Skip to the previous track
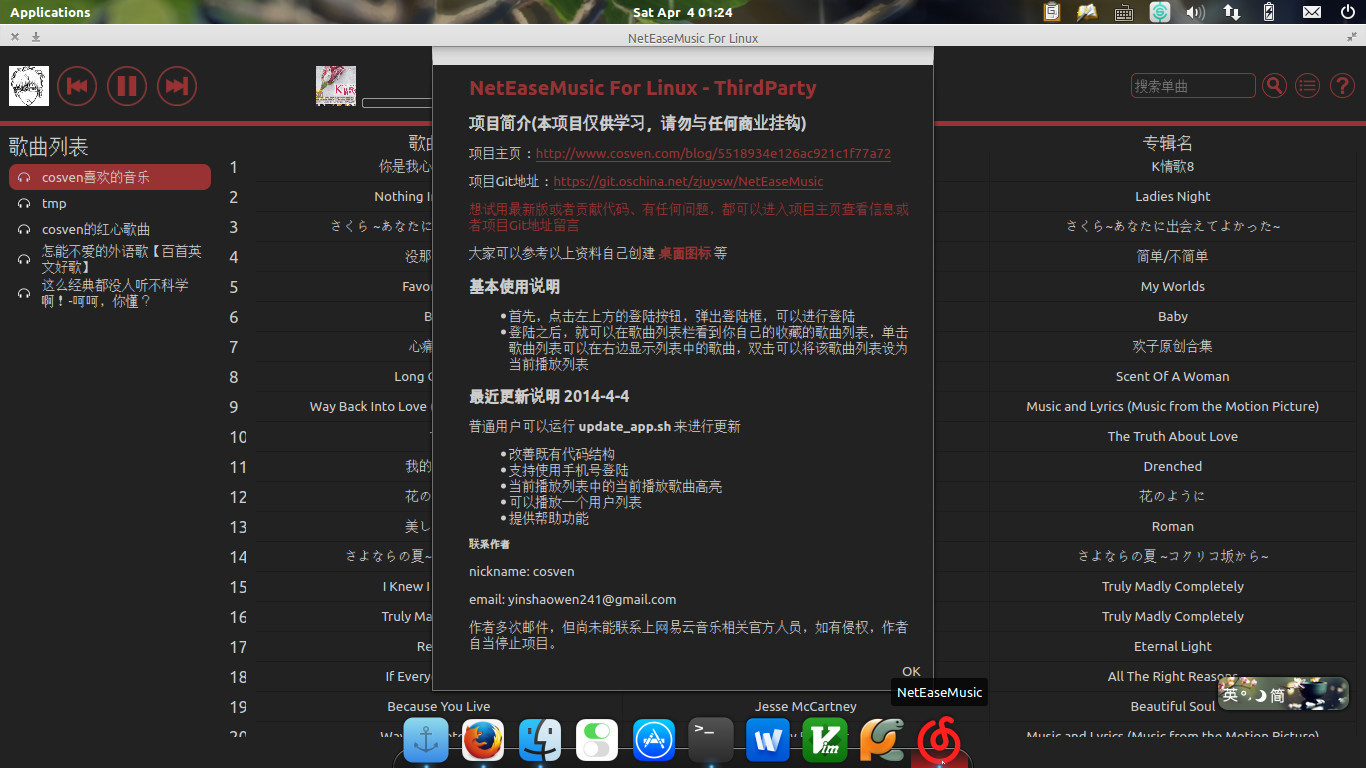This screenshot has width=1366, height=768. (x=77, y=86)
